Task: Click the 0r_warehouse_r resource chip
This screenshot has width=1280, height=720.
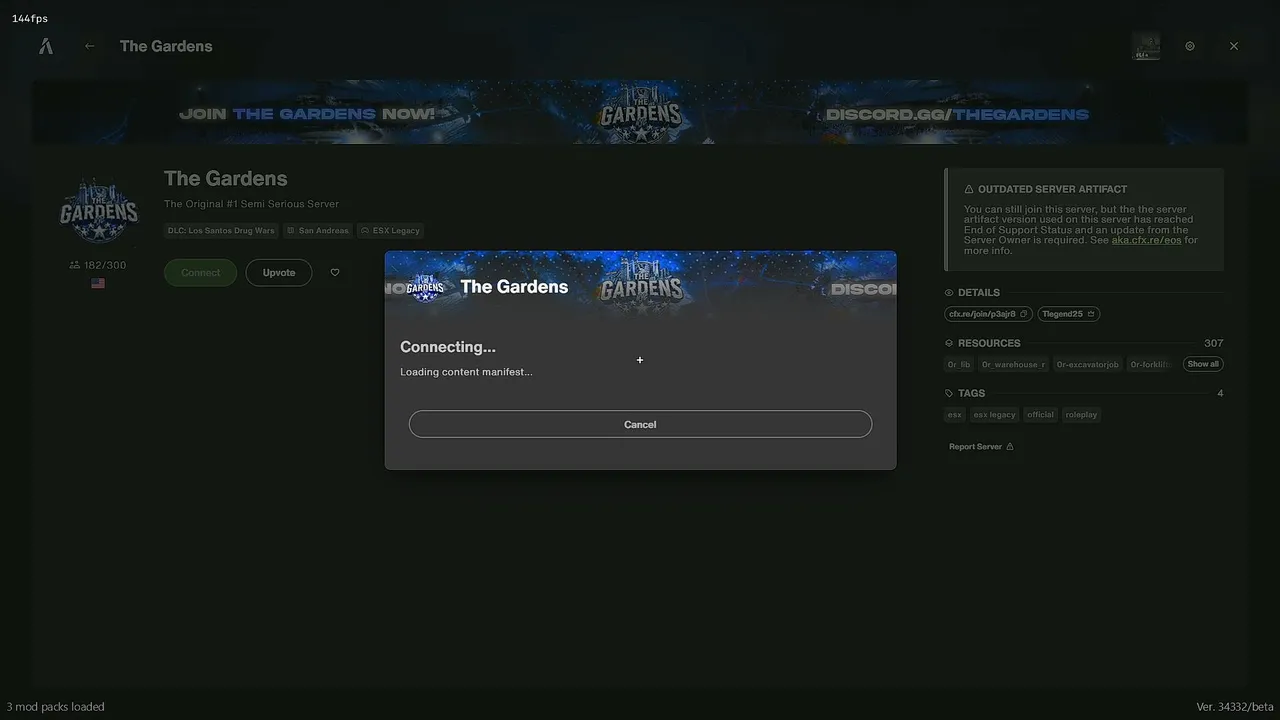Action: click(x=1013, y=365)
